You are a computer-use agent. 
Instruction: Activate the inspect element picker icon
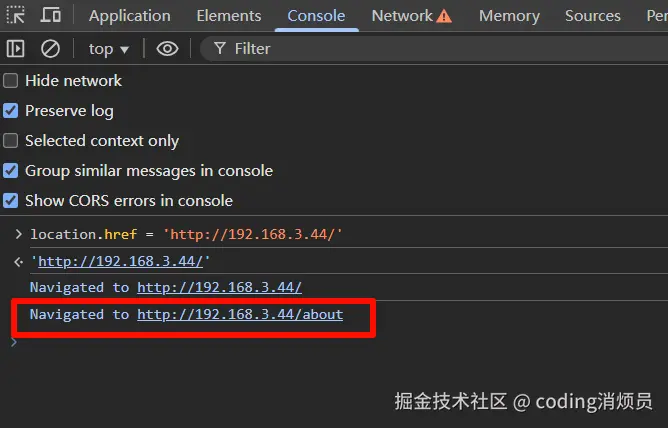click(x=16, y=15)
